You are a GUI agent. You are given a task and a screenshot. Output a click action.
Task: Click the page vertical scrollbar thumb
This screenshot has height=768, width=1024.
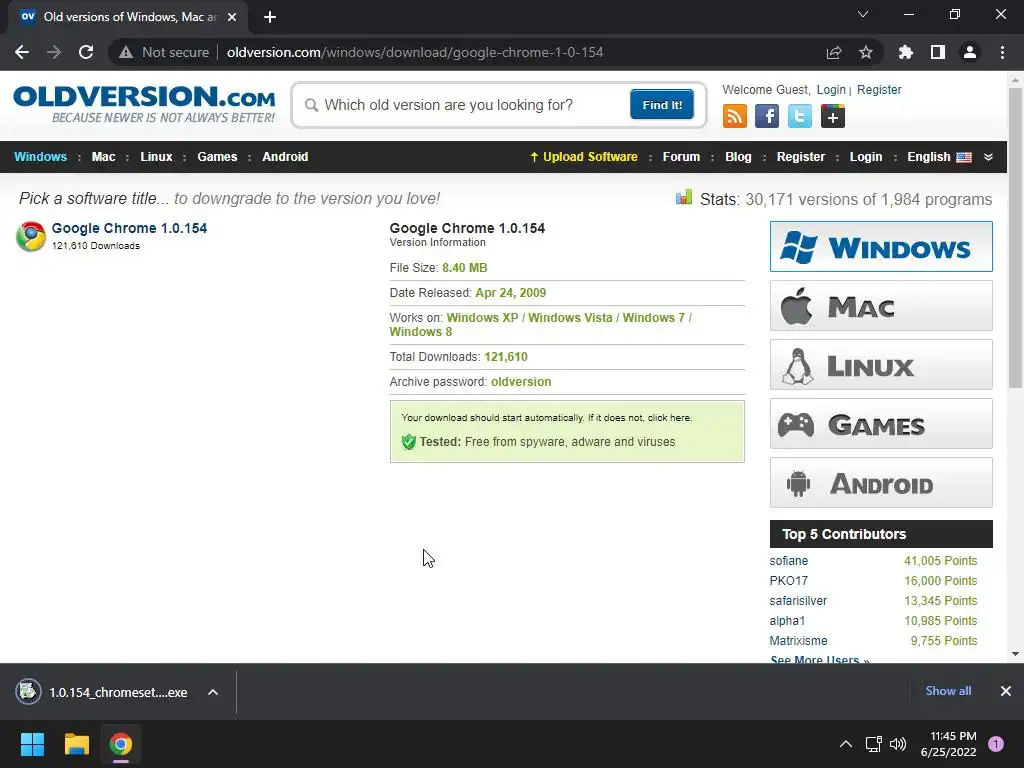click(1015, 238)
